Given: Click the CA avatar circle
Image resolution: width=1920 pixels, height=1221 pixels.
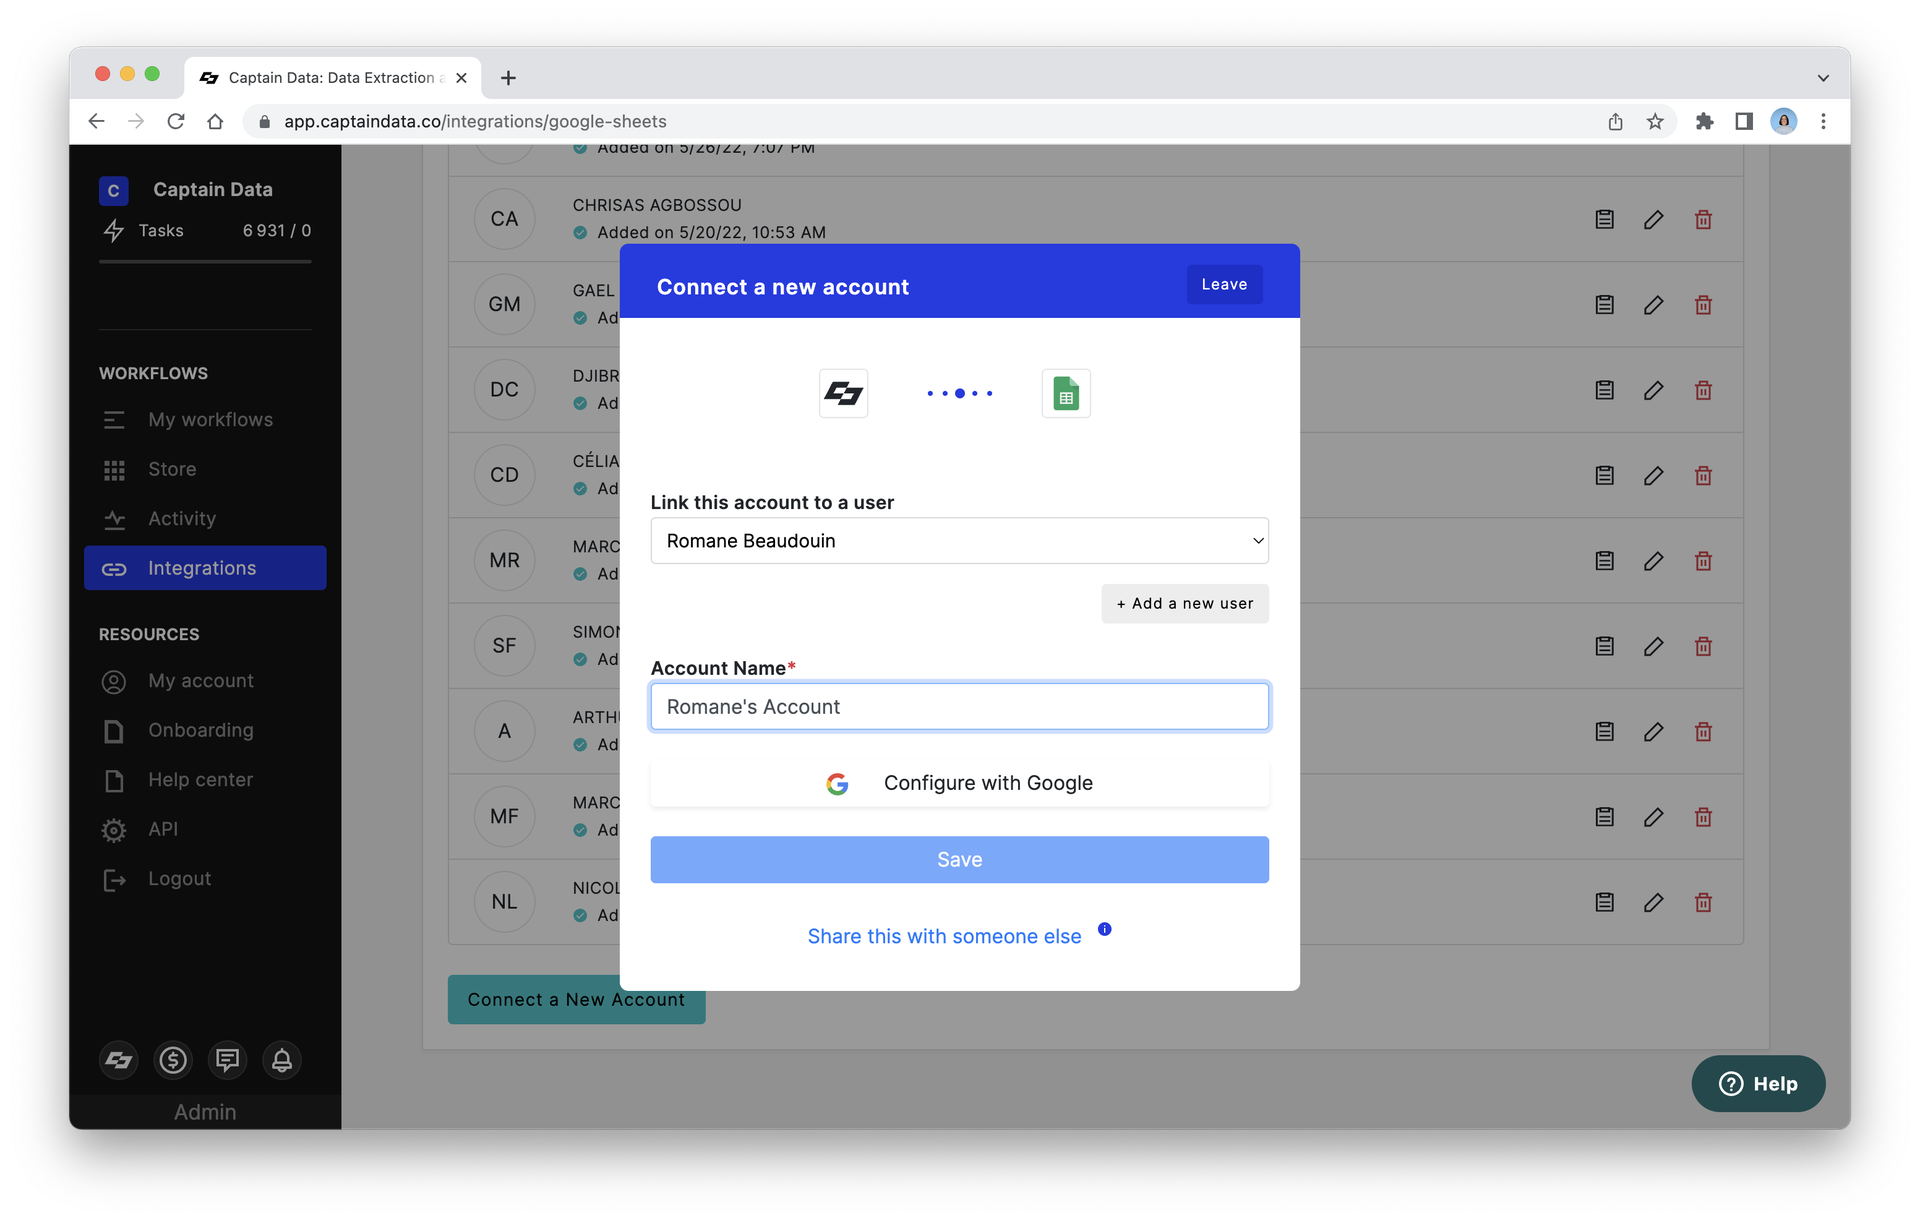Looking at the screenshot, I should (x=504, y=219).
